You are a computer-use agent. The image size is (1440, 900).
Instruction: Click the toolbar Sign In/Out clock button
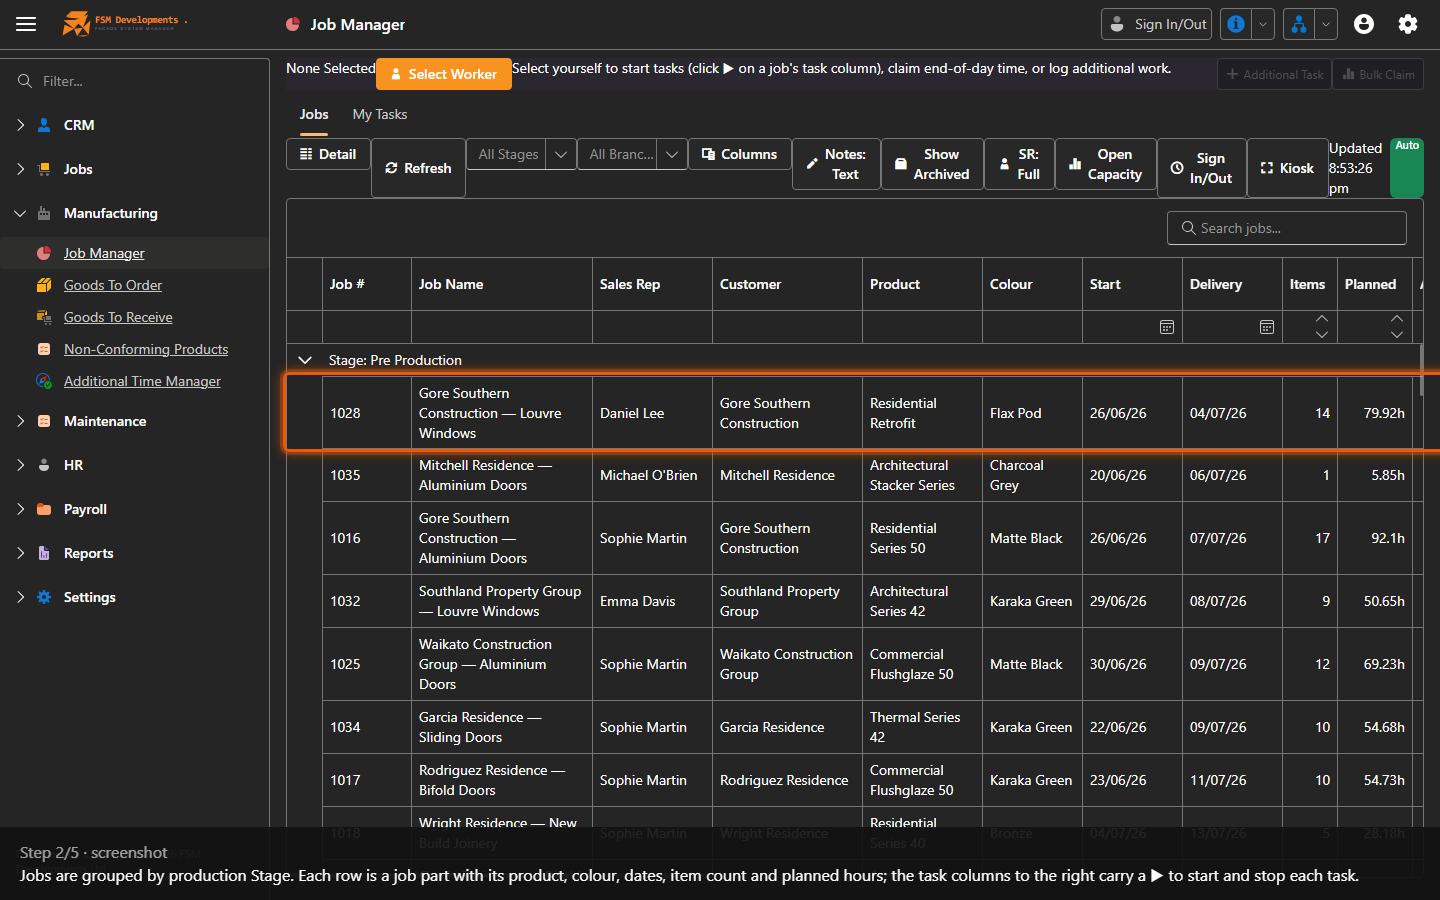point(1202,168)
